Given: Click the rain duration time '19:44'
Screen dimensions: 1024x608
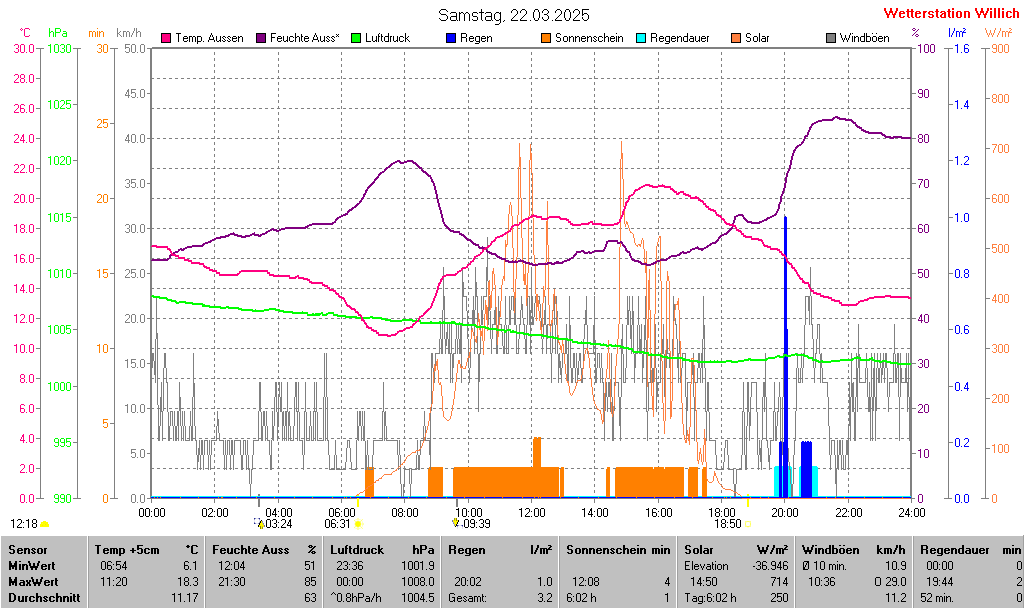Looking at the screenshot, I should click(x=940, y=581).
